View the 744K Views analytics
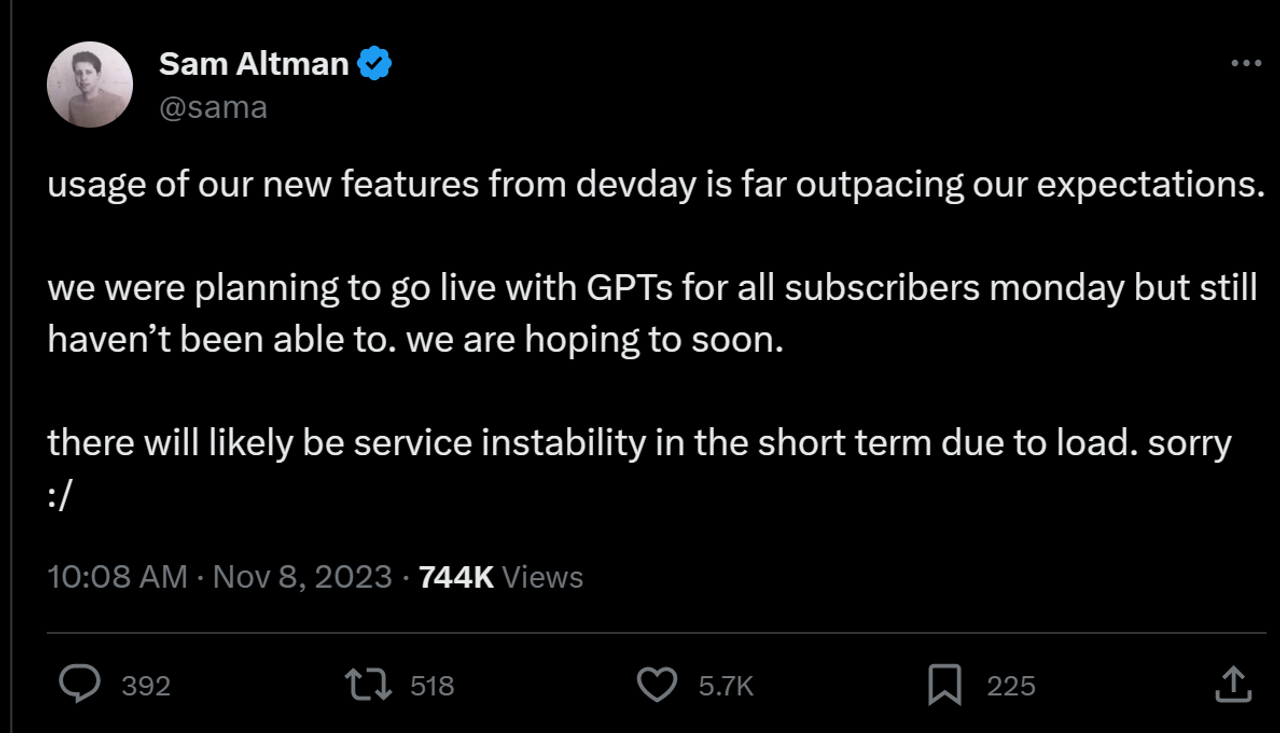Screen dimensions: 1280x733 (500, 577)
